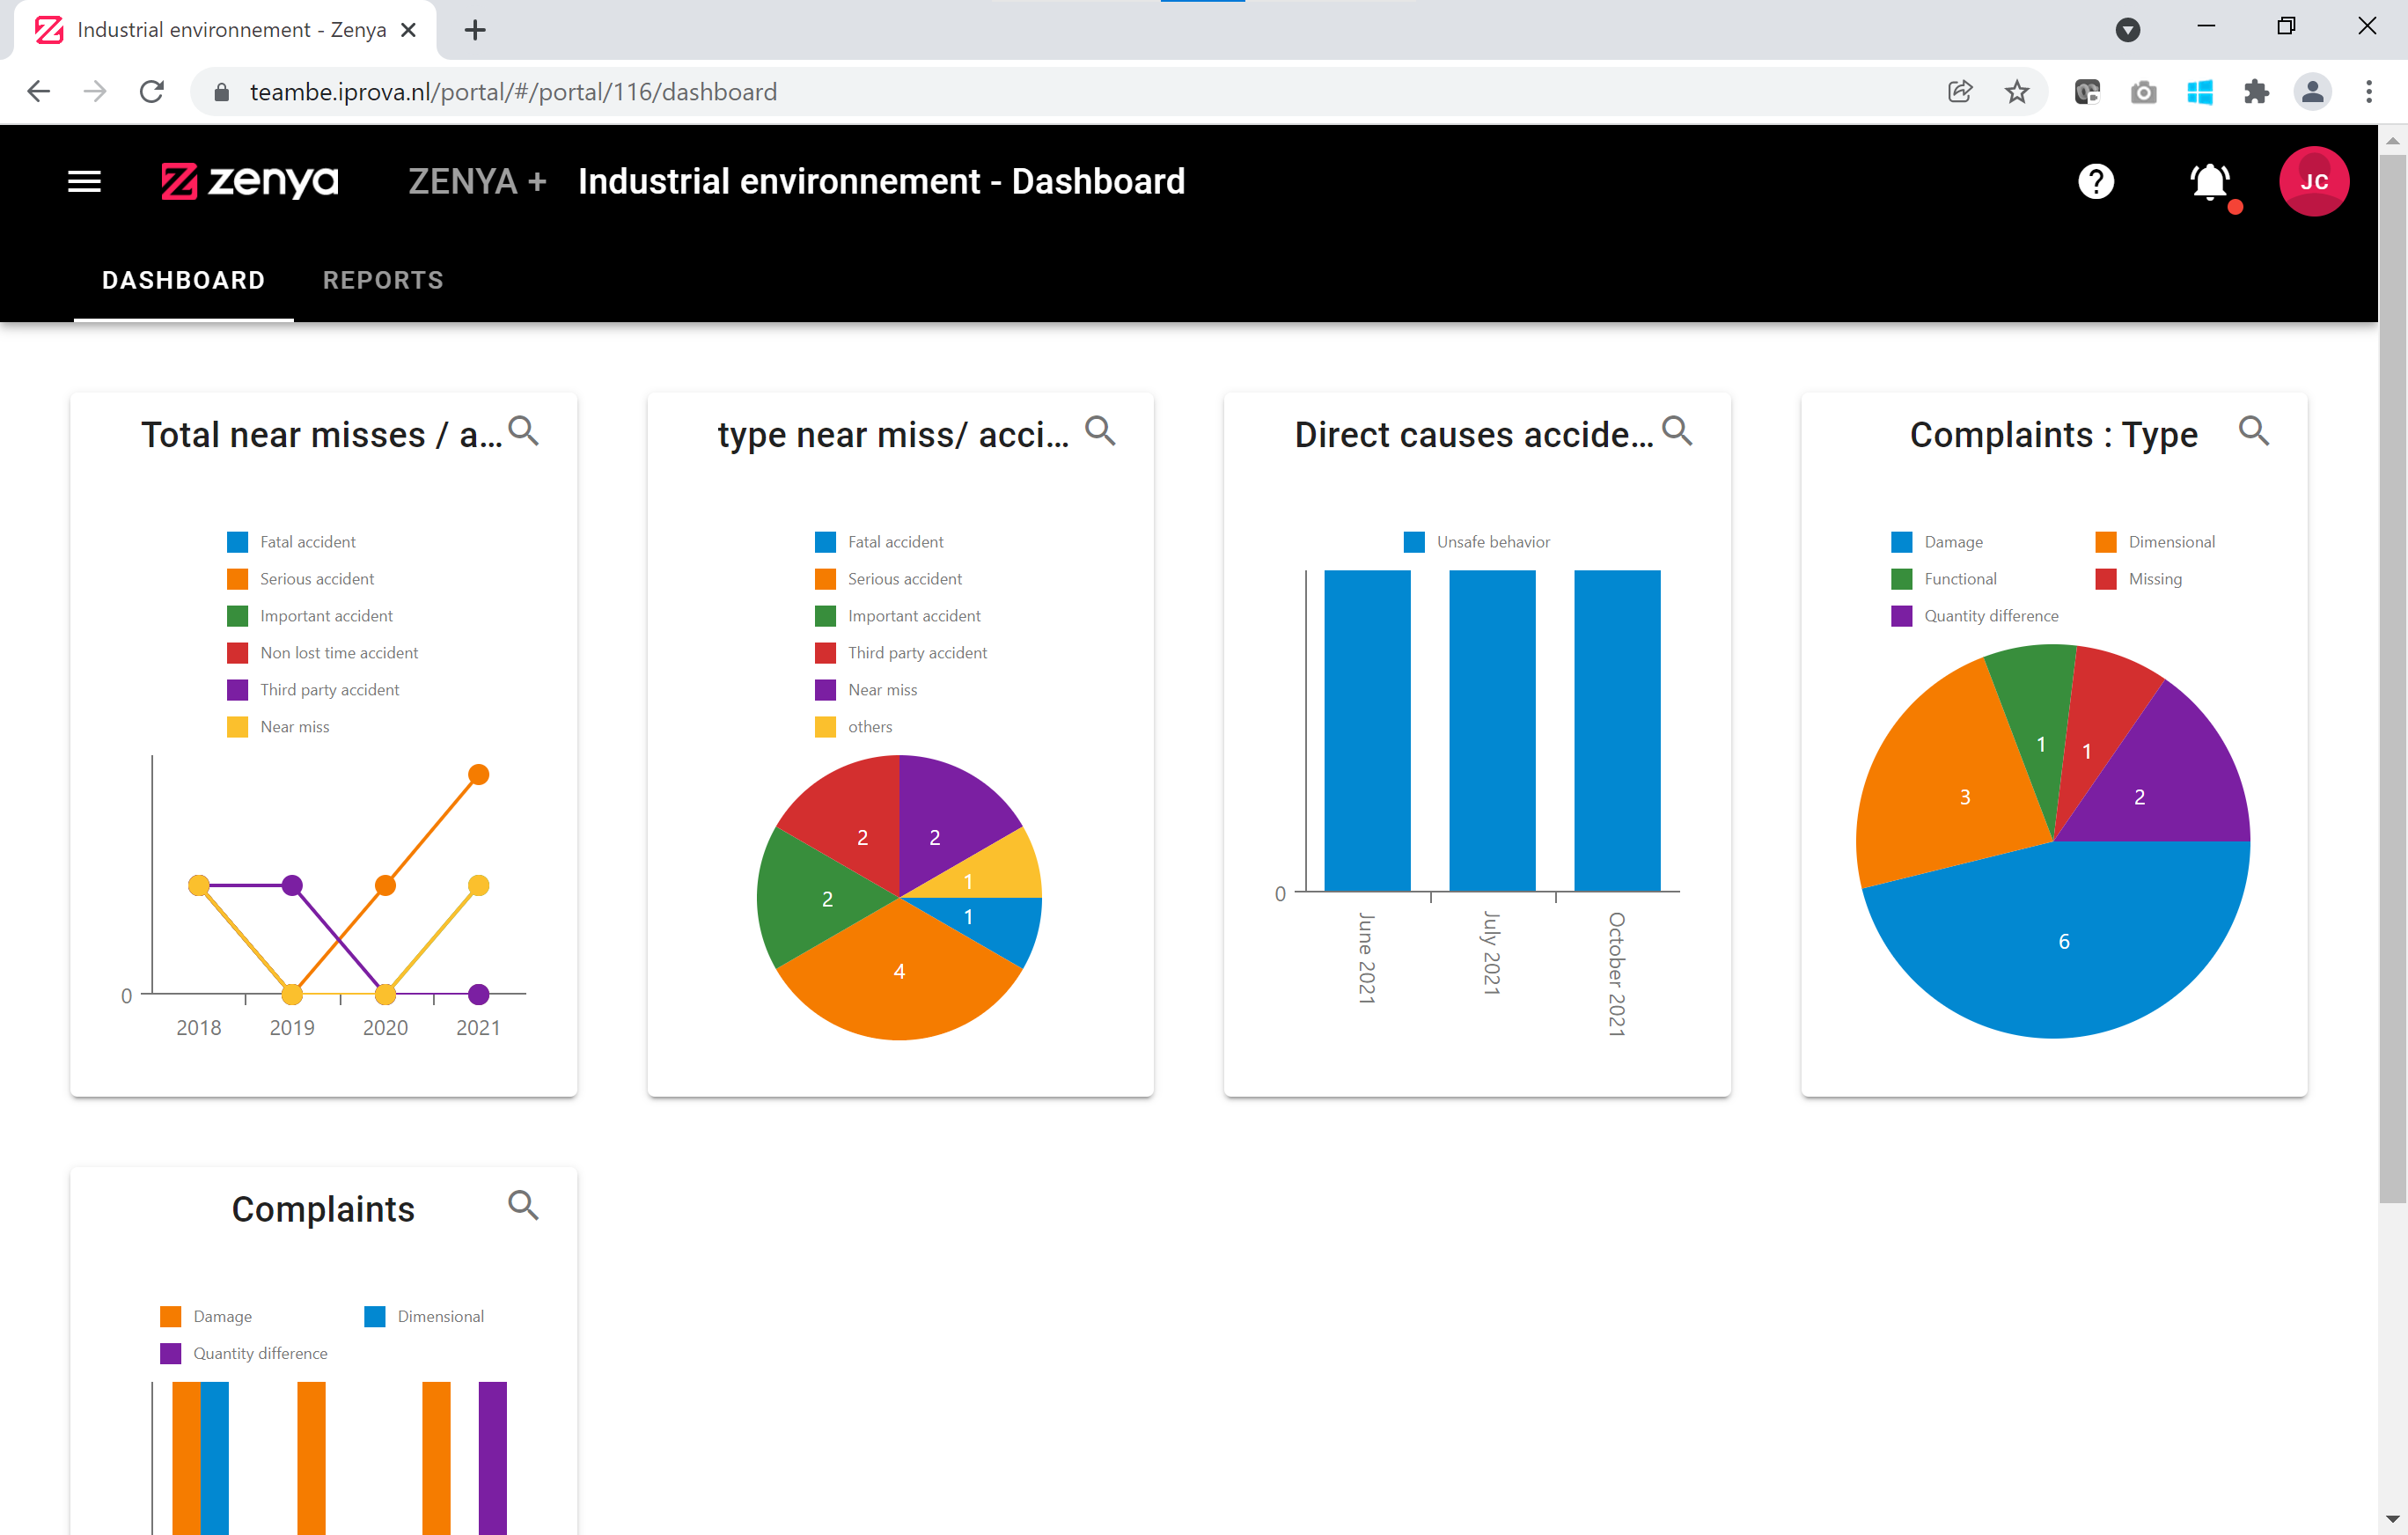Hide Quantity difference in Complaints : Type legend
The image size is (2408, 1535).
pyautogui.click(x=1990, y=616)
